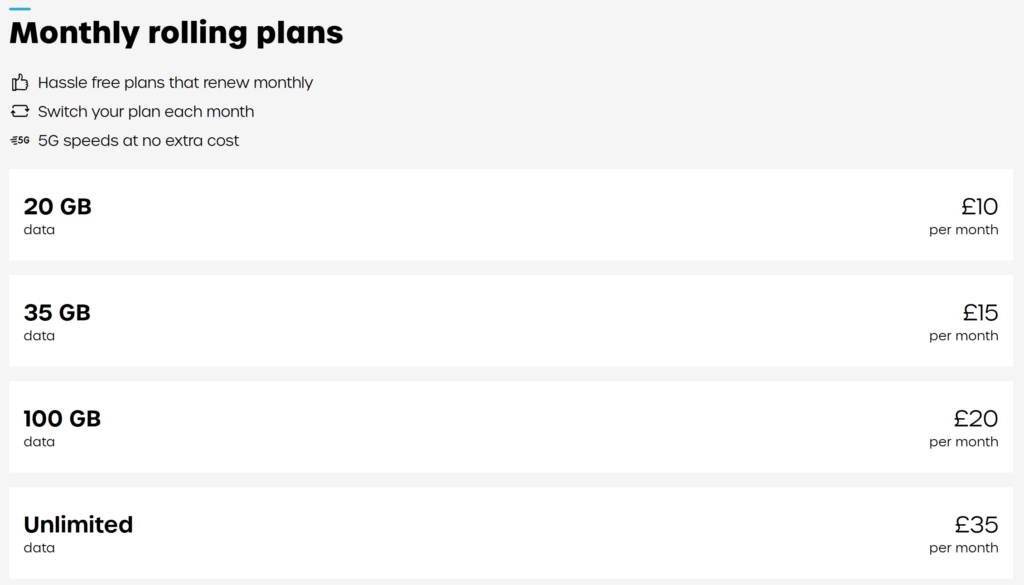The height and width of the screenshot is (585, 1024).
Task: Click the 20 GB heading label
Action: point(57,206)
